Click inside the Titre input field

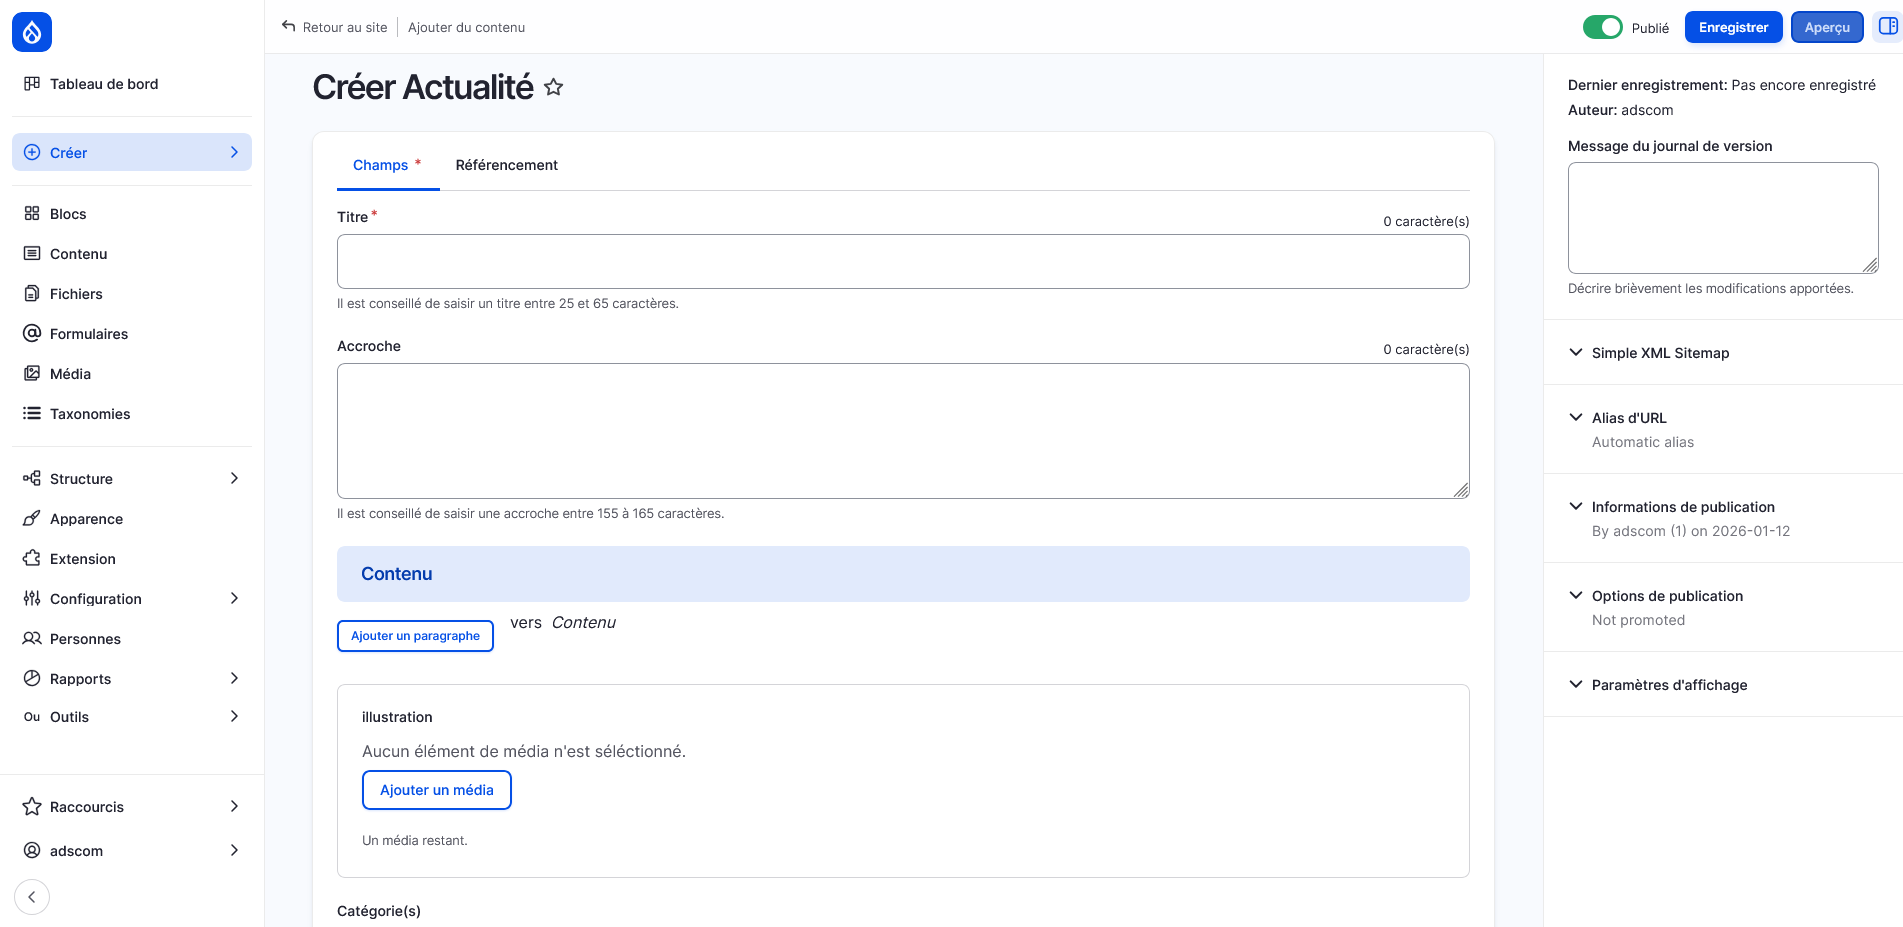900,261
